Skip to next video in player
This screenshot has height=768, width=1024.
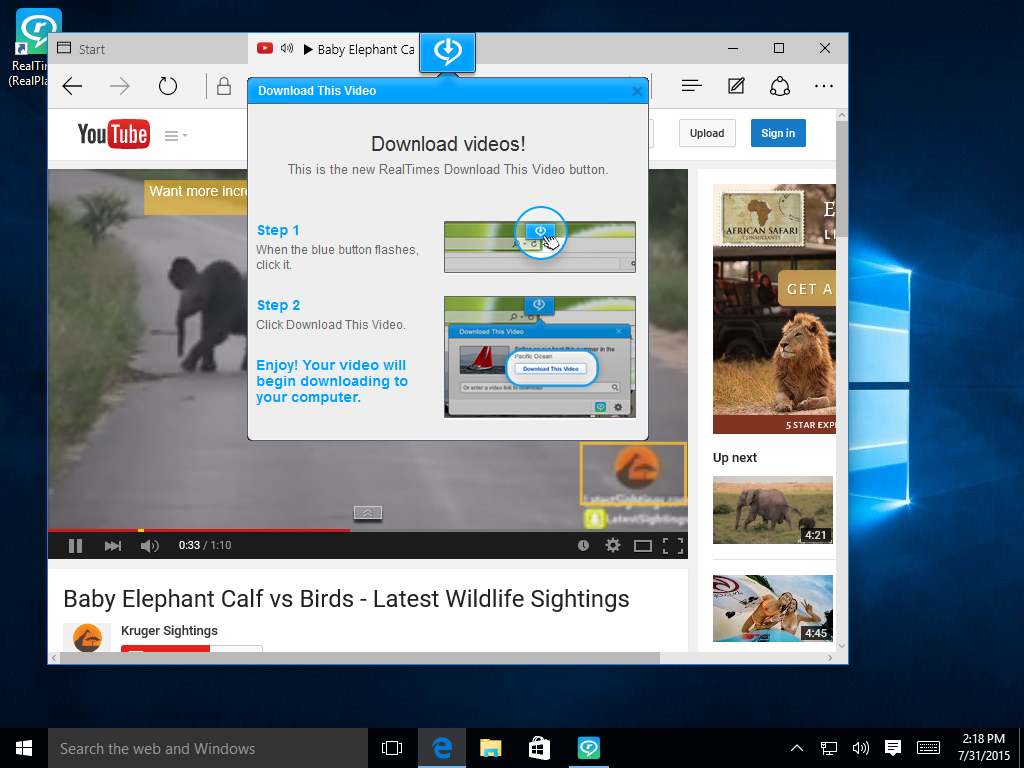tap(113, 546)
